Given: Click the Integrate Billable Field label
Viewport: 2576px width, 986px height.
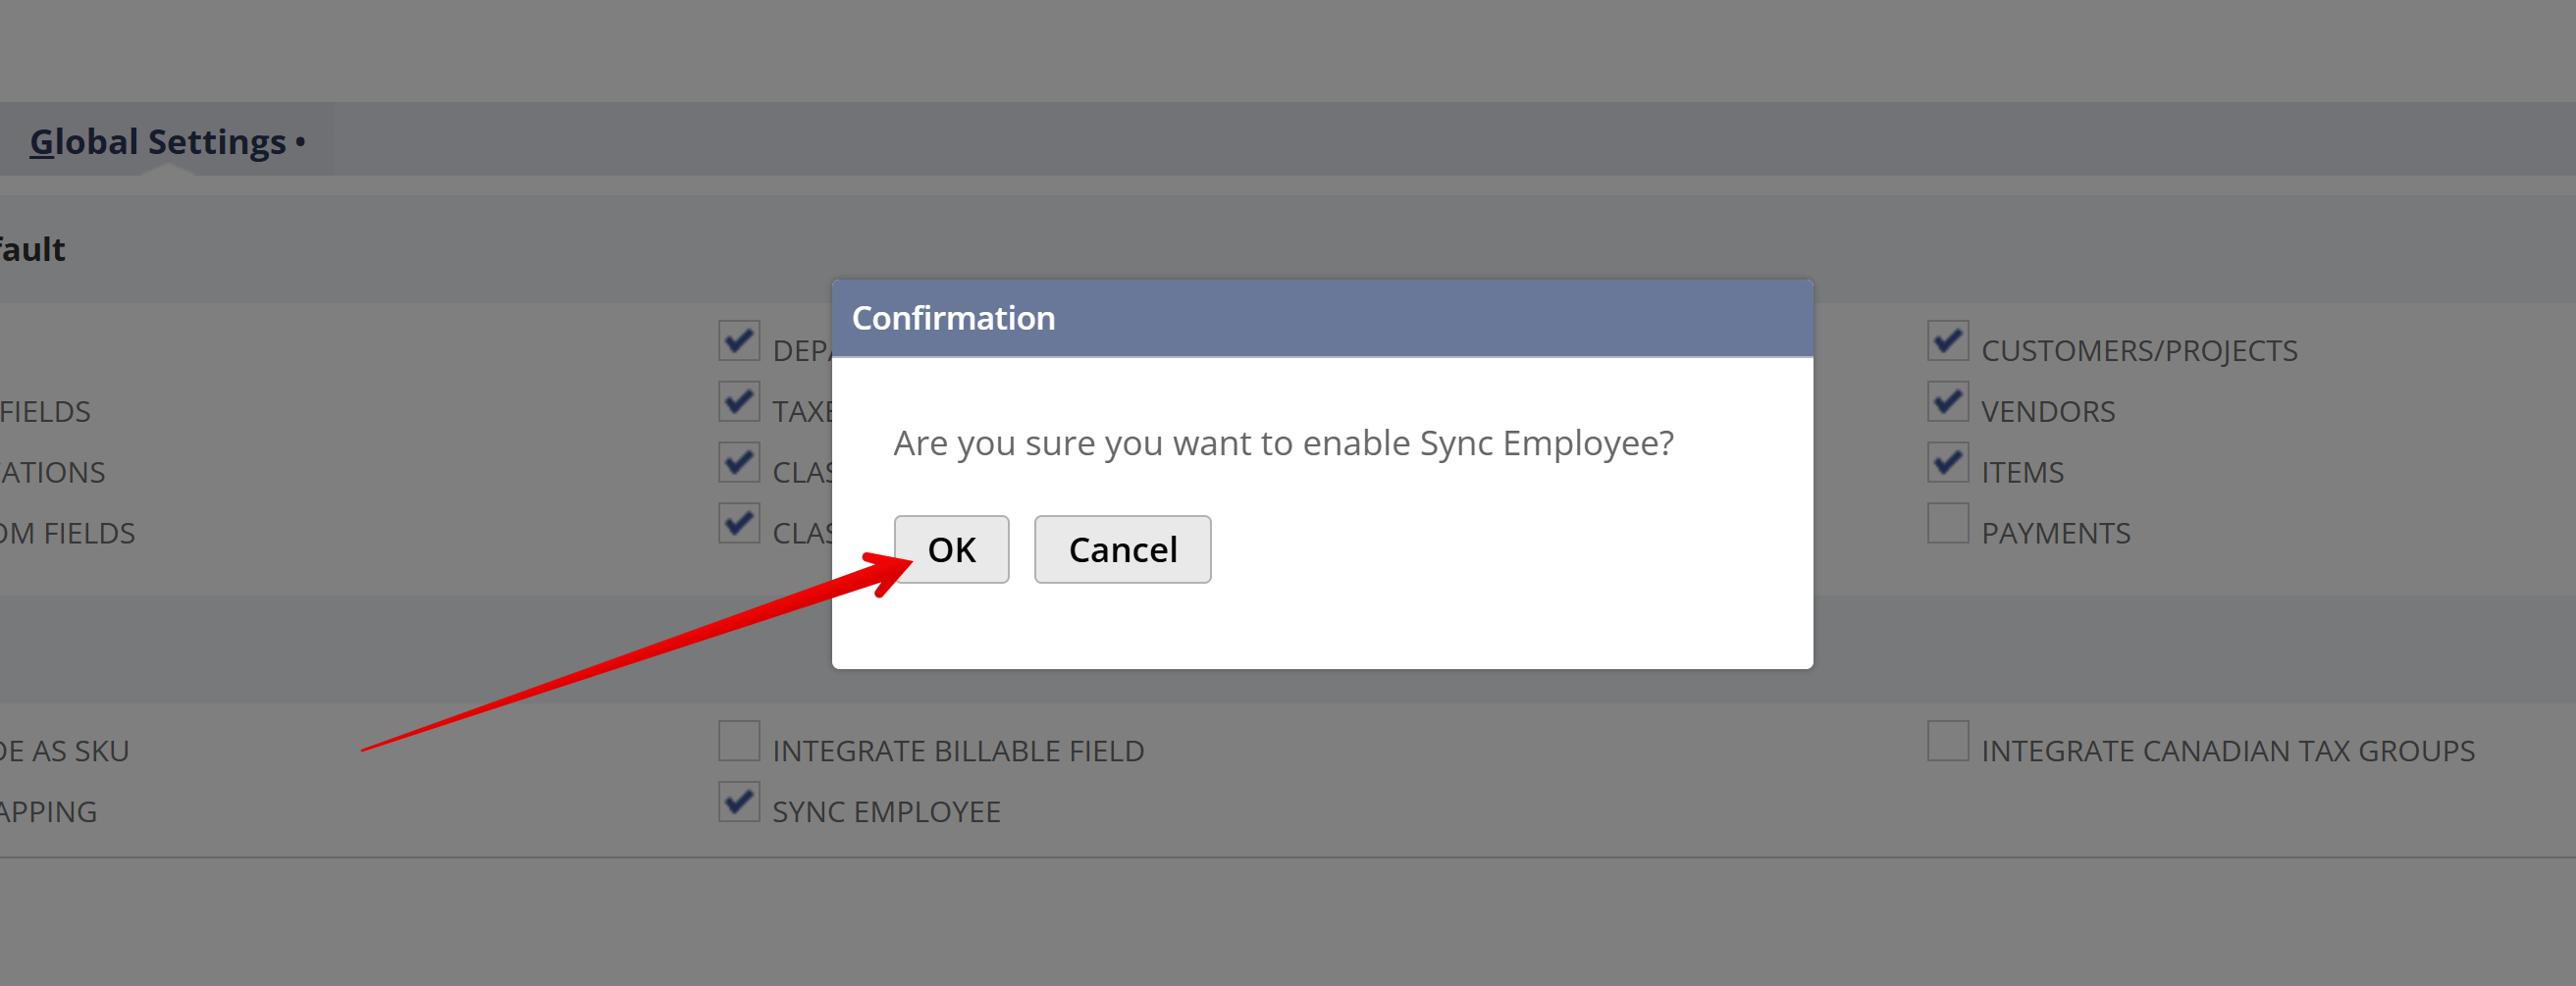Looking at the screenshot, I should (957, 751).
